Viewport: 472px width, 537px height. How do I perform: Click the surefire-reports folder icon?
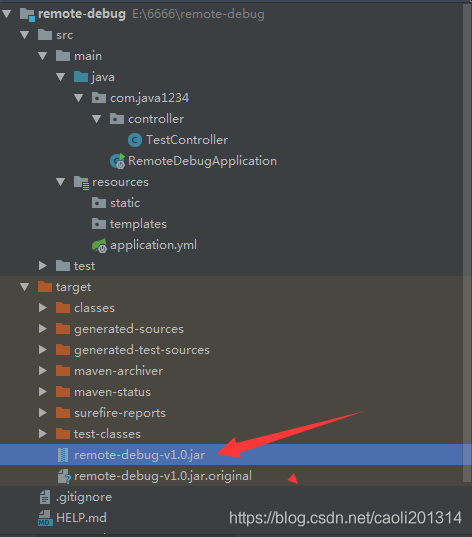63,413
